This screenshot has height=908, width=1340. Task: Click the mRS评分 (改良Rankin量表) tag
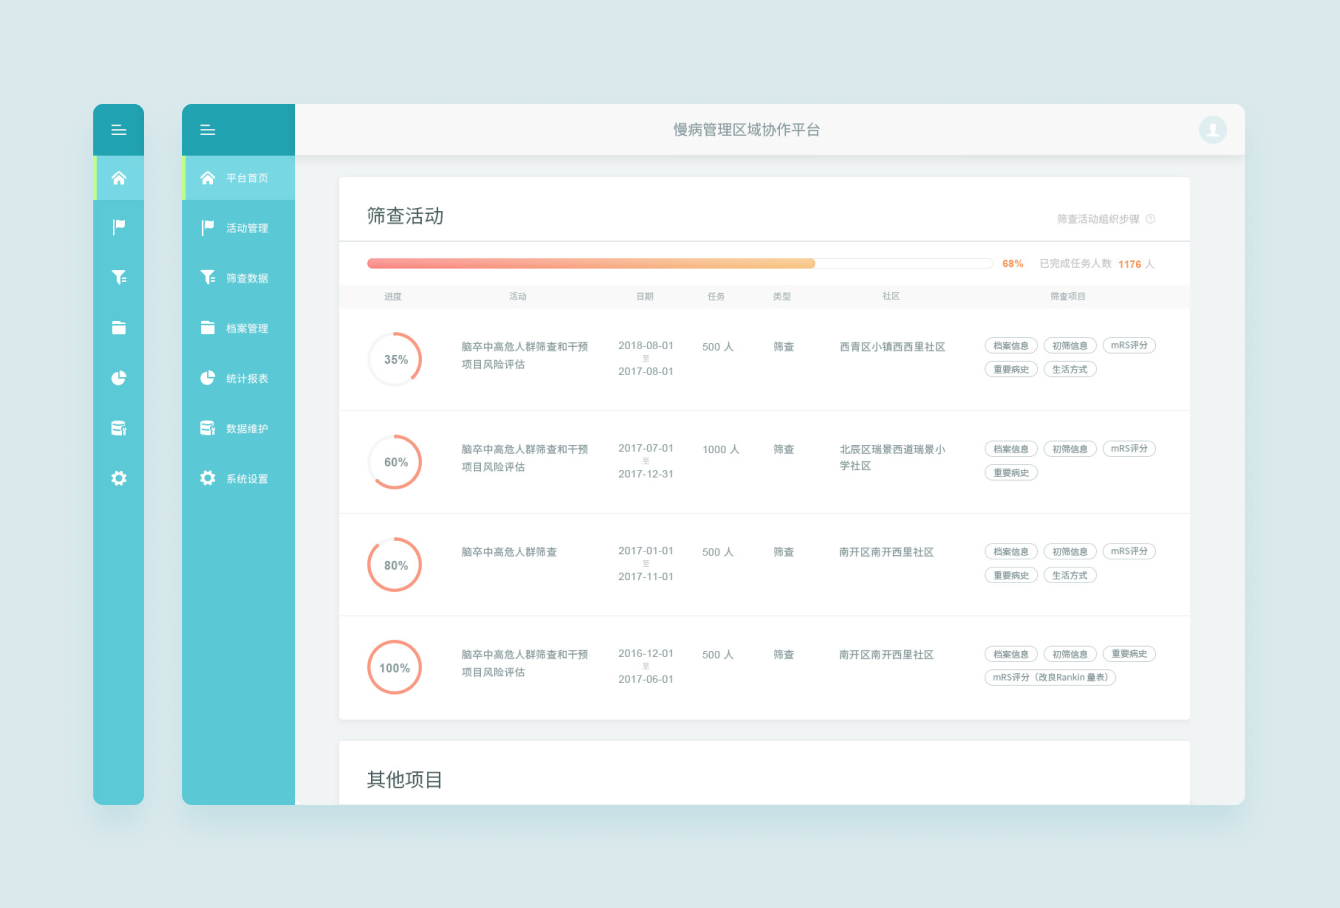(1049, 678)
